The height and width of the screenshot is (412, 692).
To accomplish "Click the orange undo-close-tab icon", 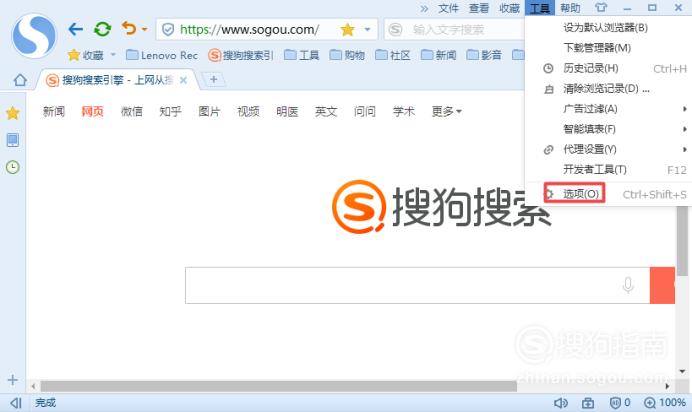I will coord(129,29).
